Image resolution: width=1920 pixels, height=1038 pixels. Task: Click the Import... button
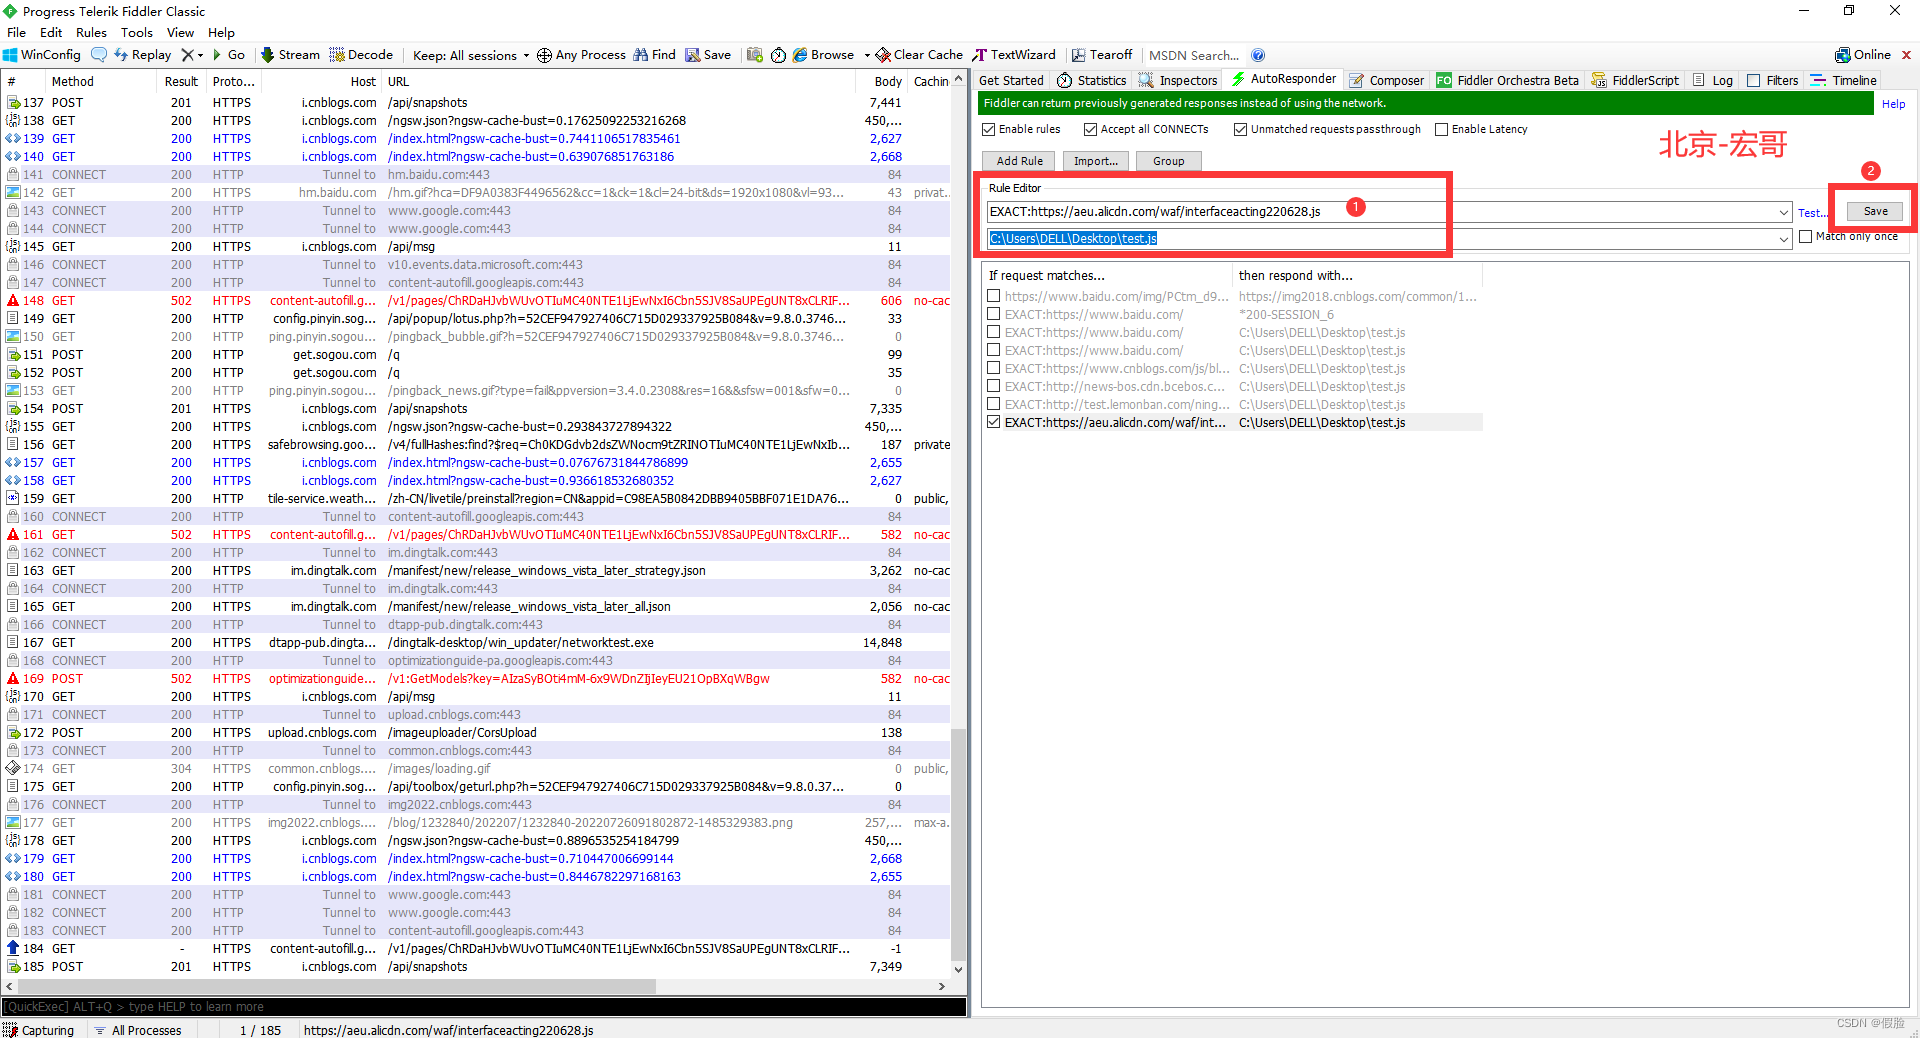click(x=1096, y=161)
